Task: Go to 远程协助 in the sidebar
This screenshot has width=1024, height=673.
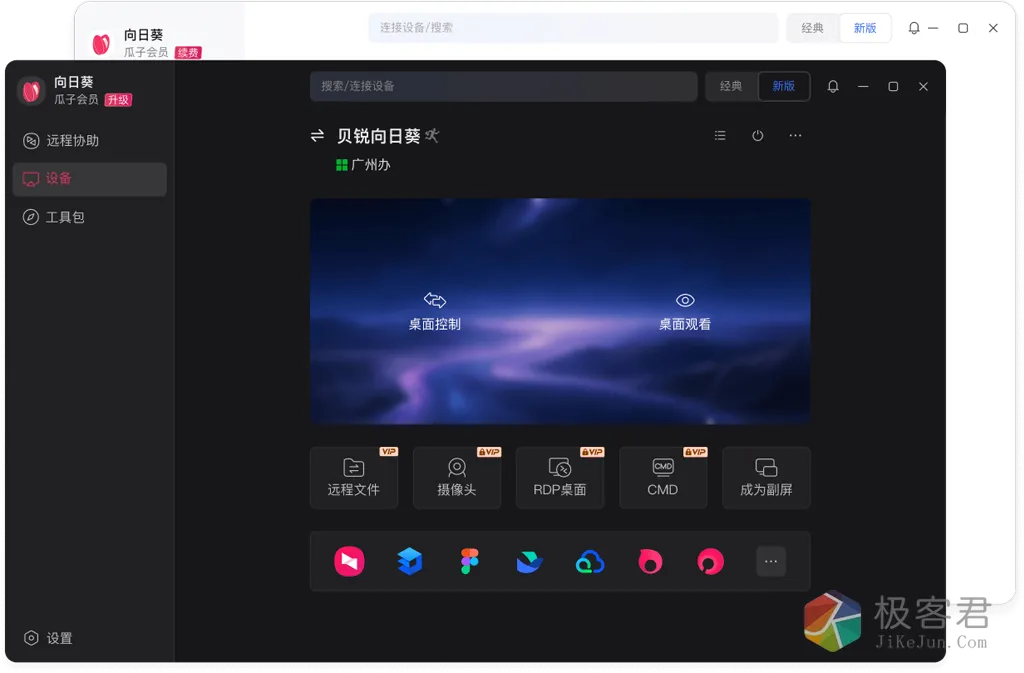Action: (72, 141)
